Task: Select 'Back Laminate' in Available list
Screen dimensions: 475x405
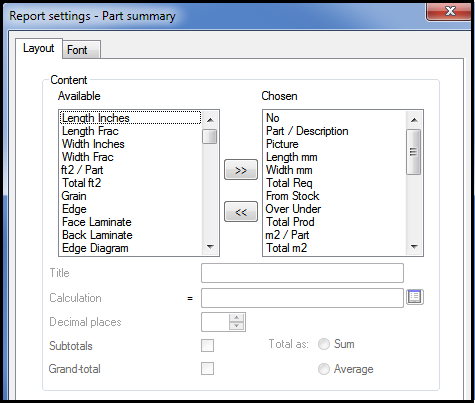Action: (131, 235)
